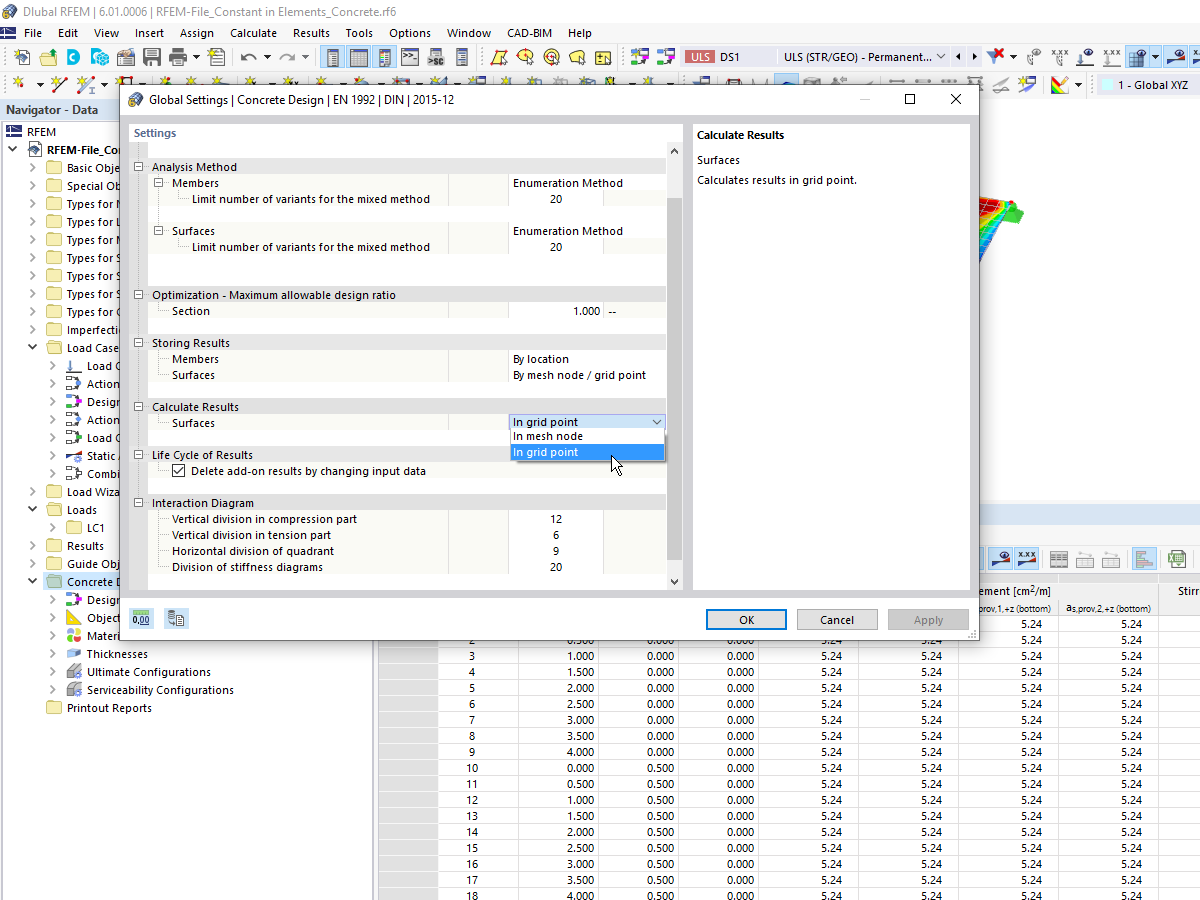Open the ULS (STR/GEO) Permanent combination dropdown
The width and height of the screenshot is (1200, 900).
click(x=940, y=57)
